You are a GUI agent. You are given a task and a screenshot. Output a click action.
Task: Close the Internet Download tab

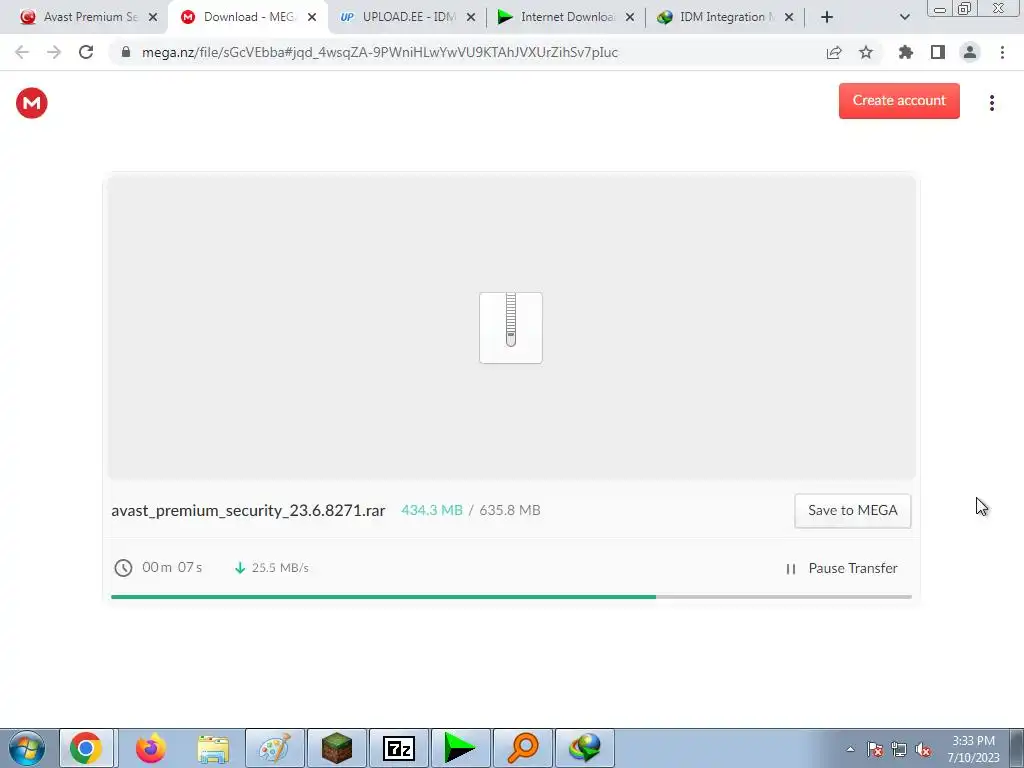point(630,17)
